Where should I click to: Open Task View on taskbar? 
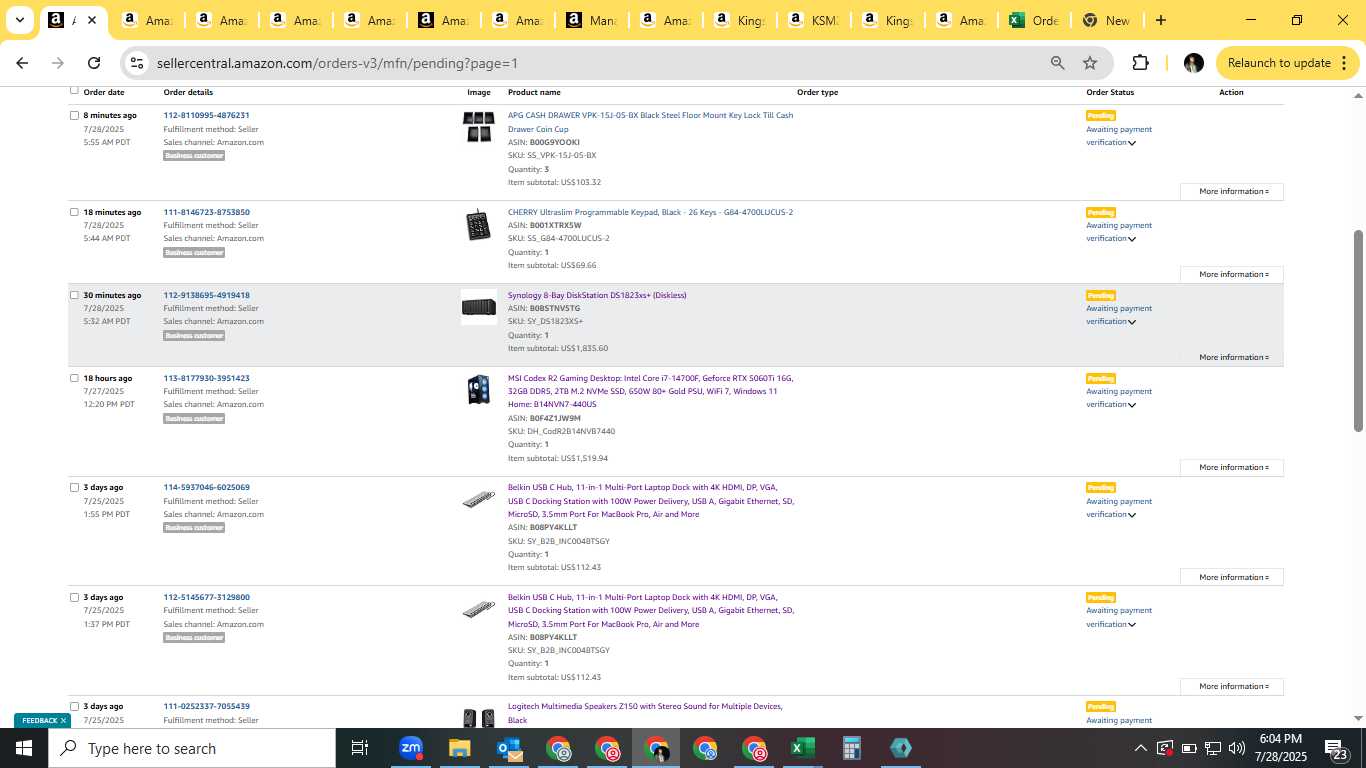click(360, 748)
